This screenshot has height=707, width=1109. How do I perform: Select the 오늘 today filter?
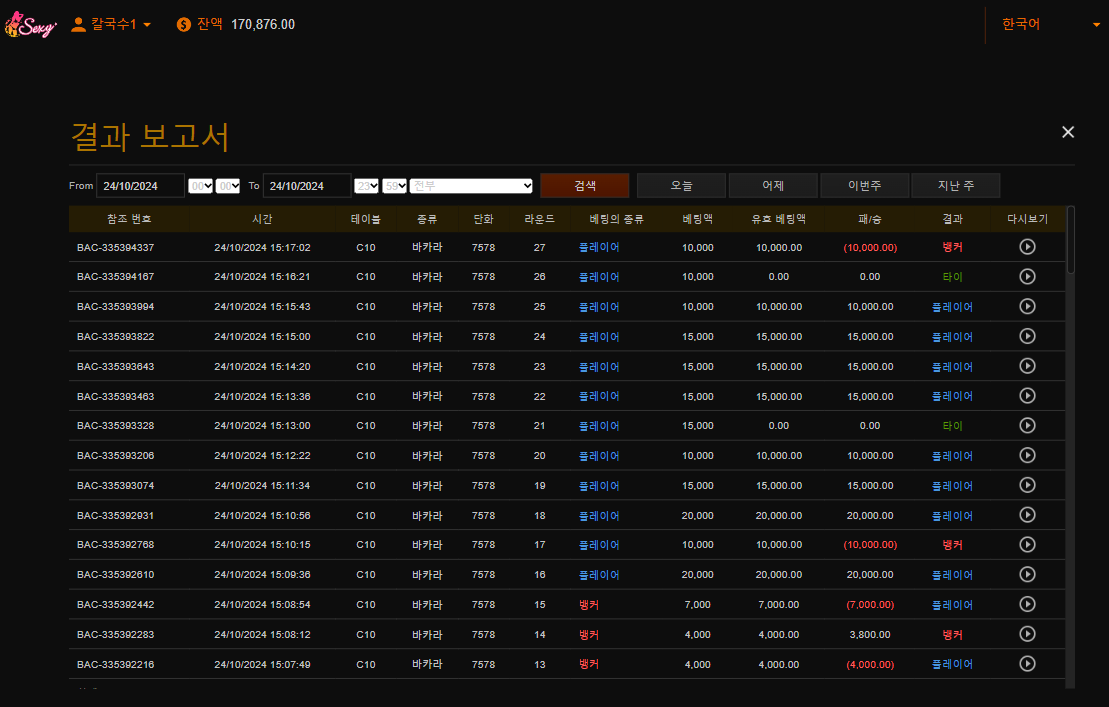(x=681, y=186)
